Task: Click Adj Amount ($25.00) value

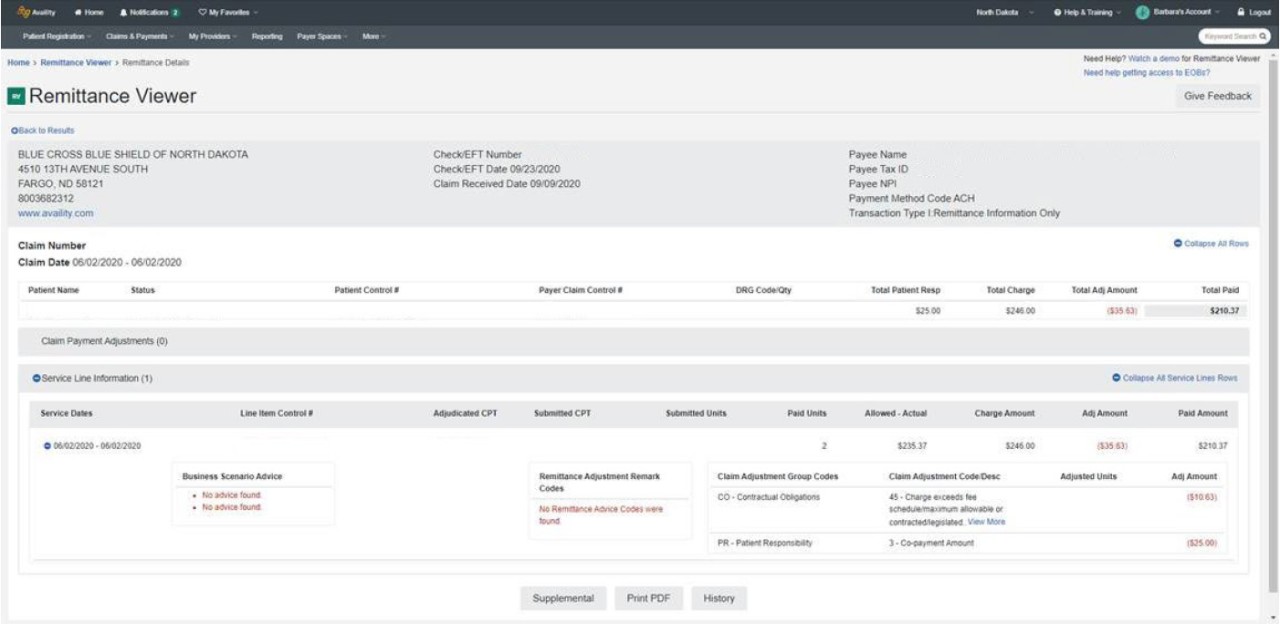Action: 1202,543
